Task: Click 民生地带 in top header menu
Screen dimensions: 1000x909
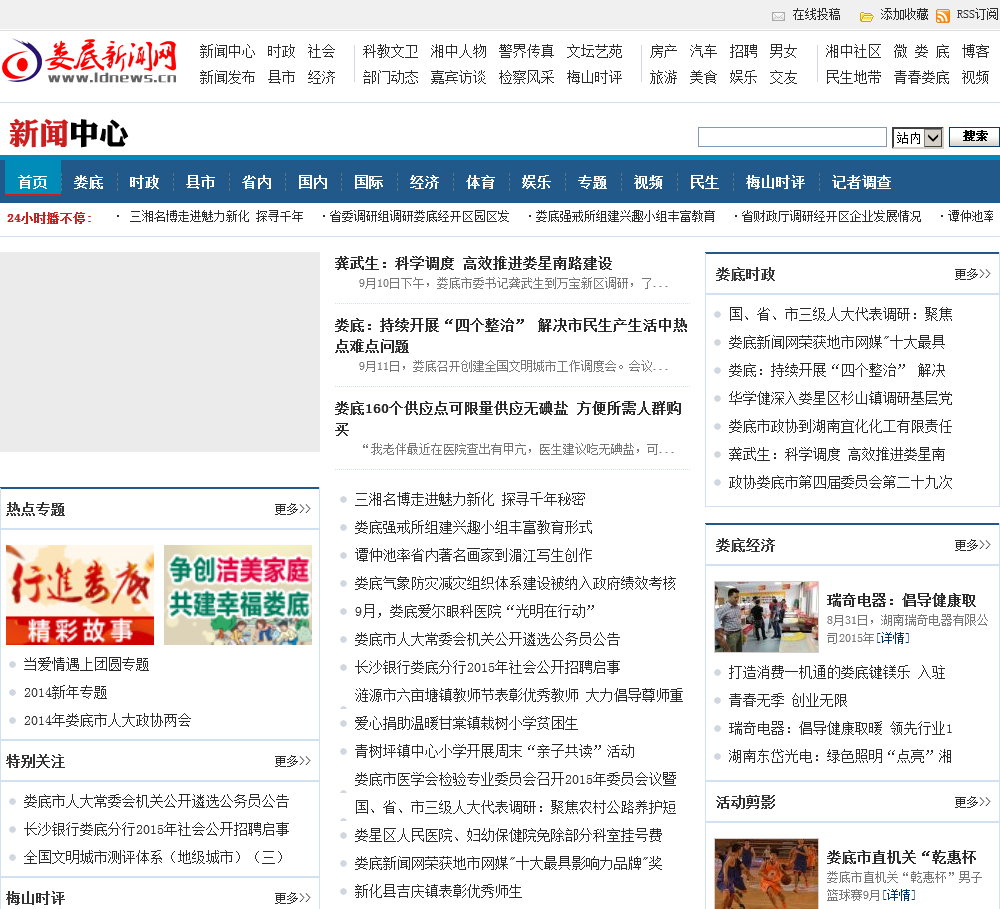Action: (853, 77)
